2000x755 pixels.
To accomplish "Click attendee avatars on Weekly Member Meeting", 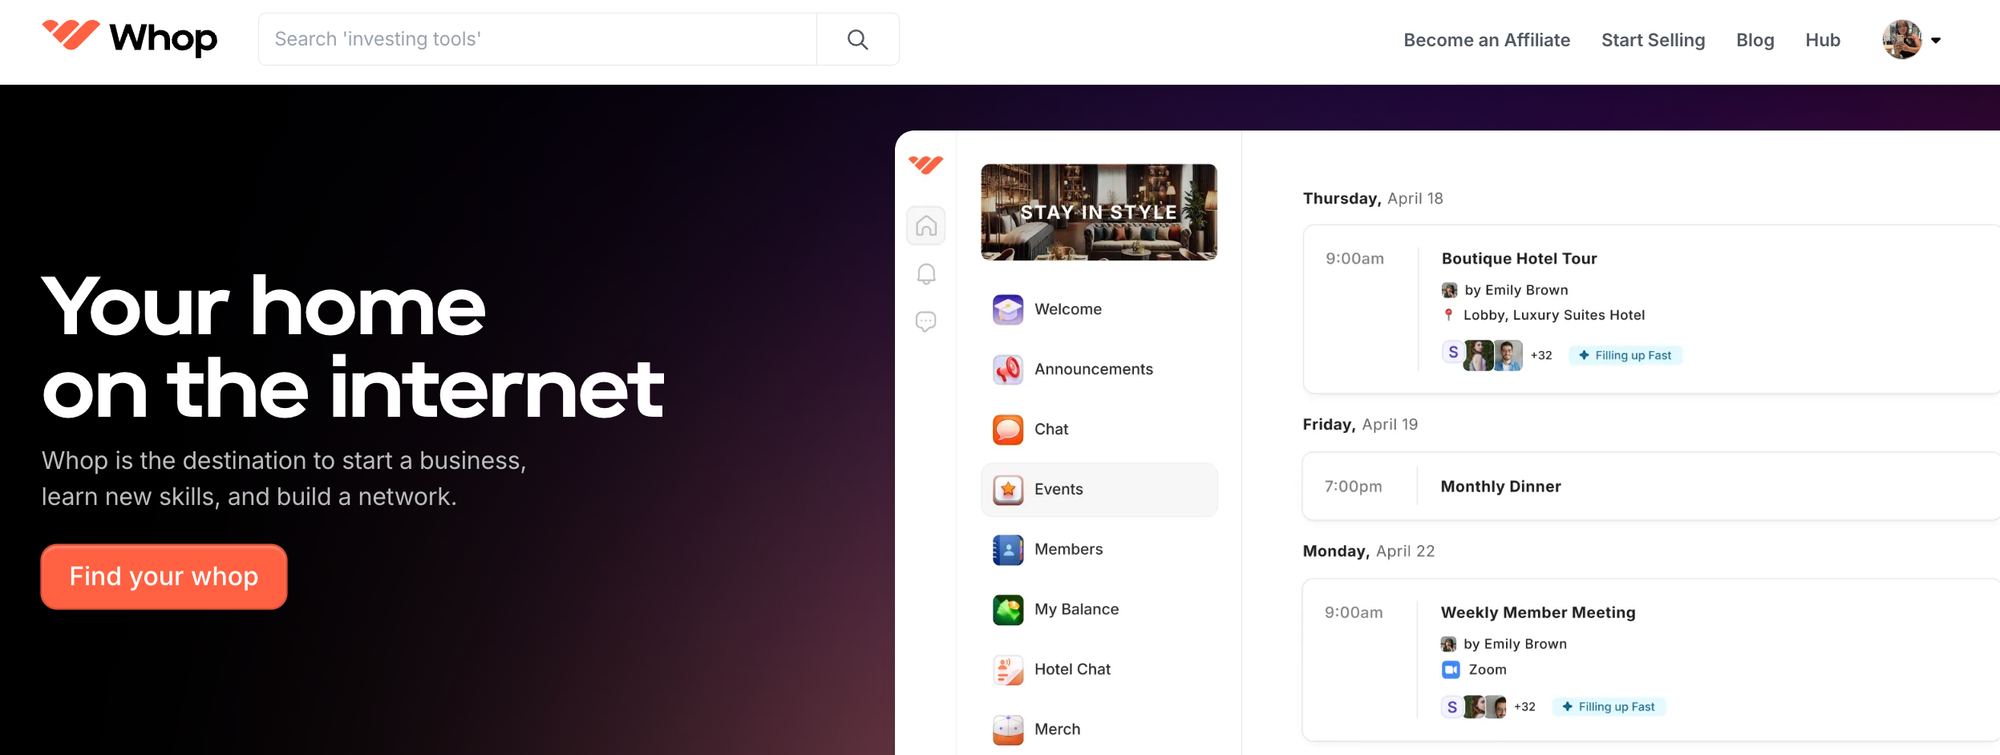I will coord(1474,707).
